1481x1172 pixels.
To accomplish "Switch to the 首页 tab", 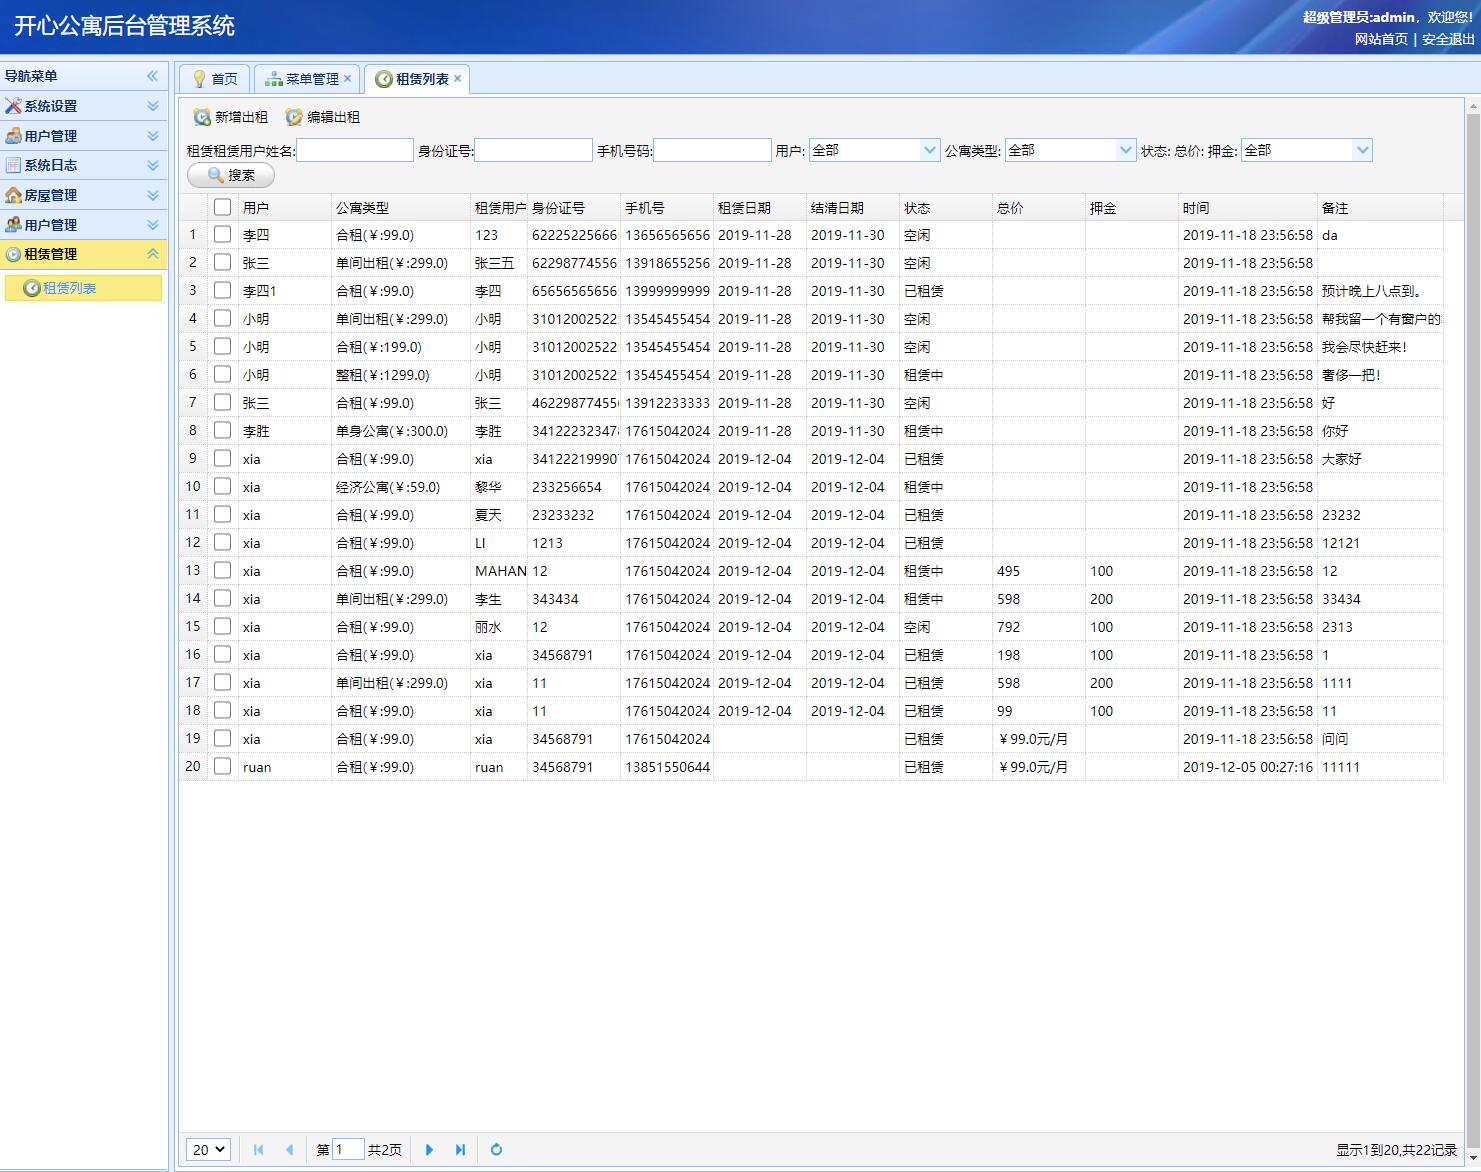I will click(x=215, y=79).
